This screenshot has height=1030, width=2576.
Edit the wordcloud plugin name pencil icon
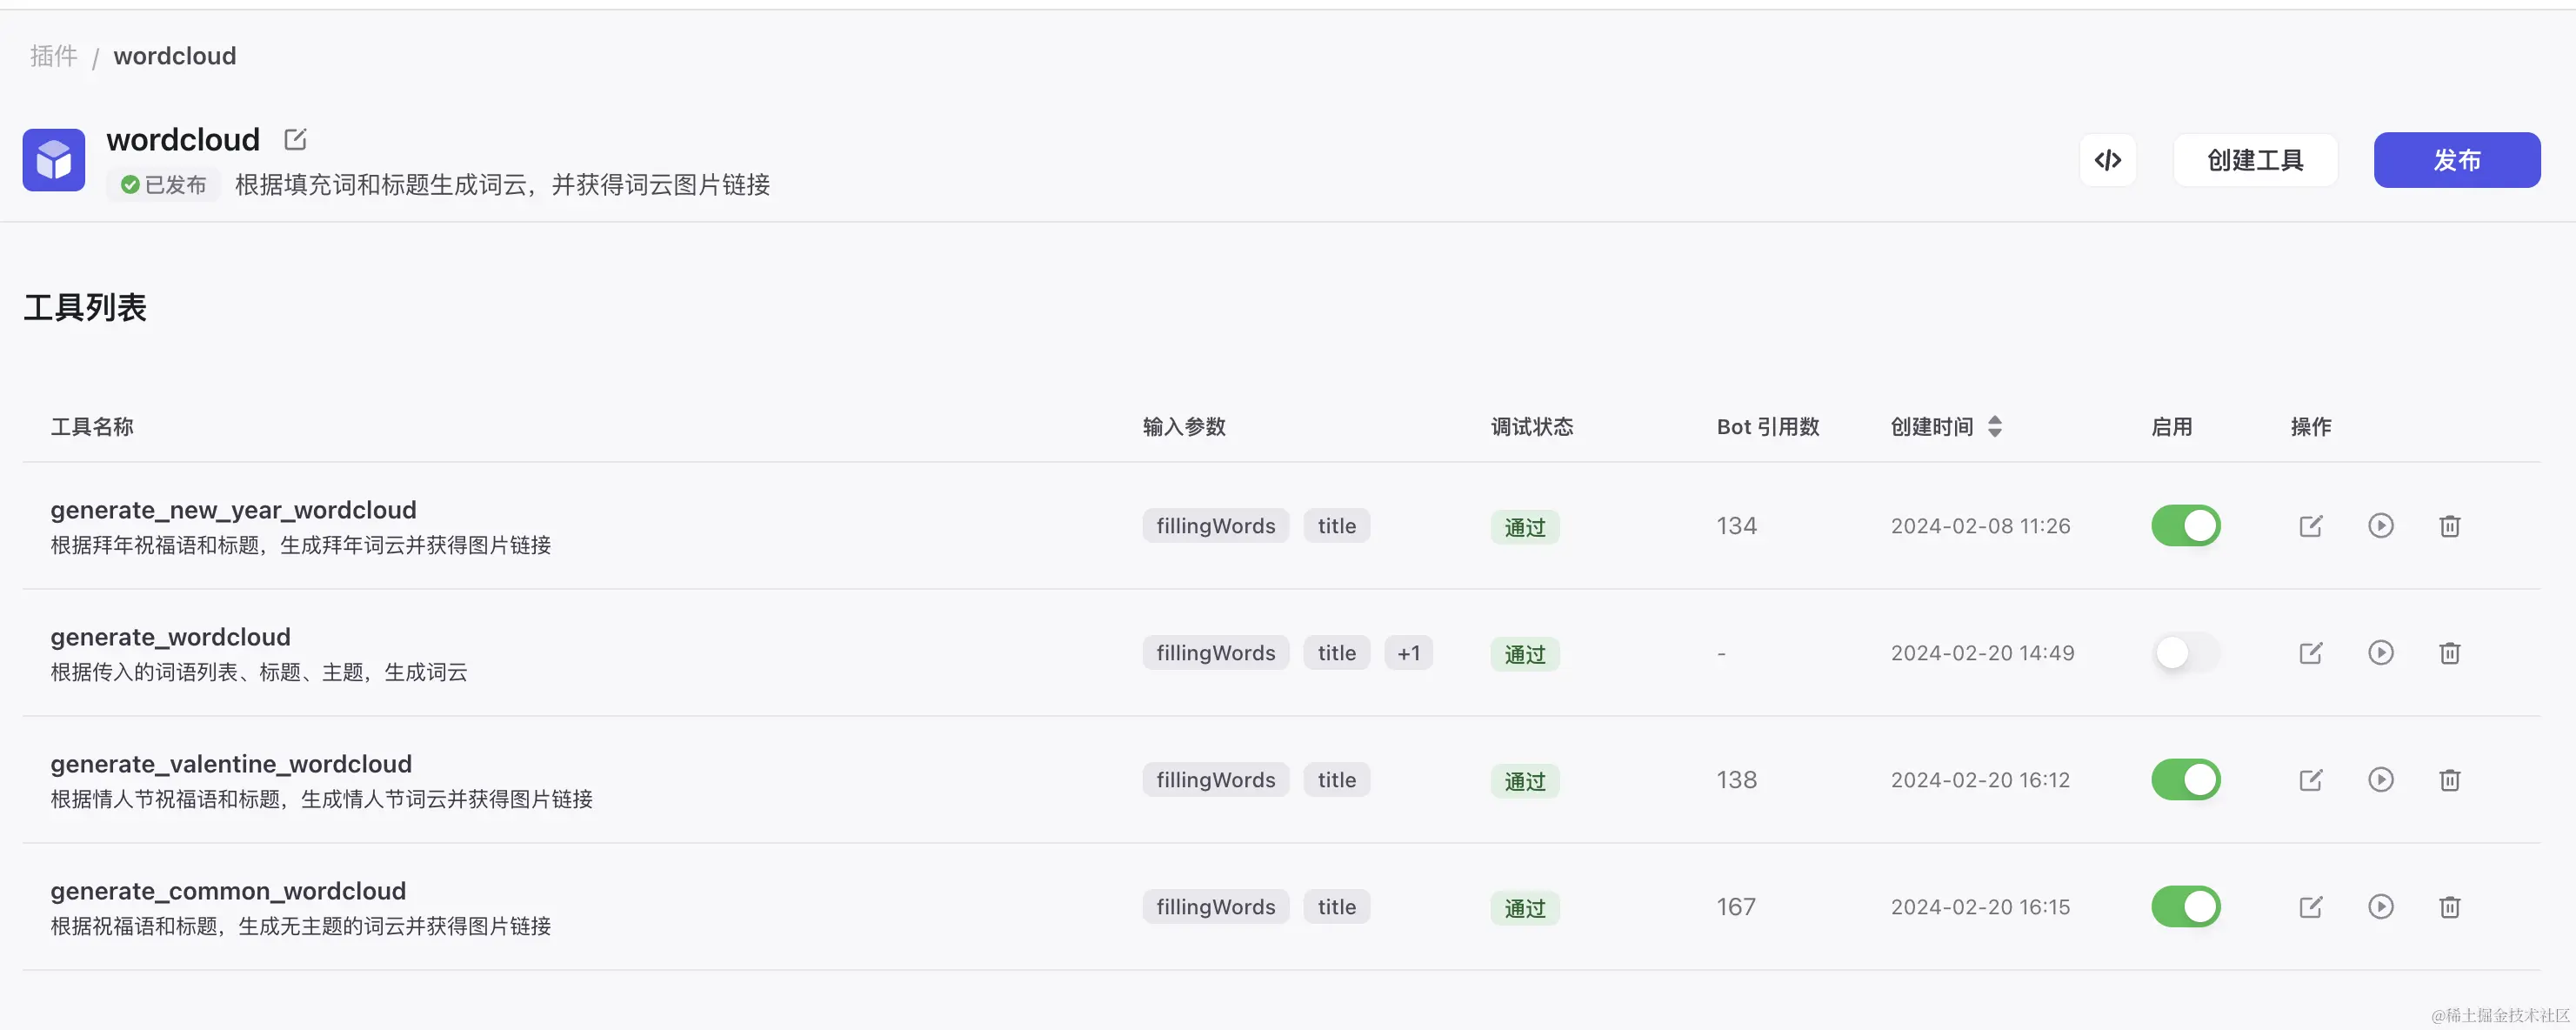295,139
